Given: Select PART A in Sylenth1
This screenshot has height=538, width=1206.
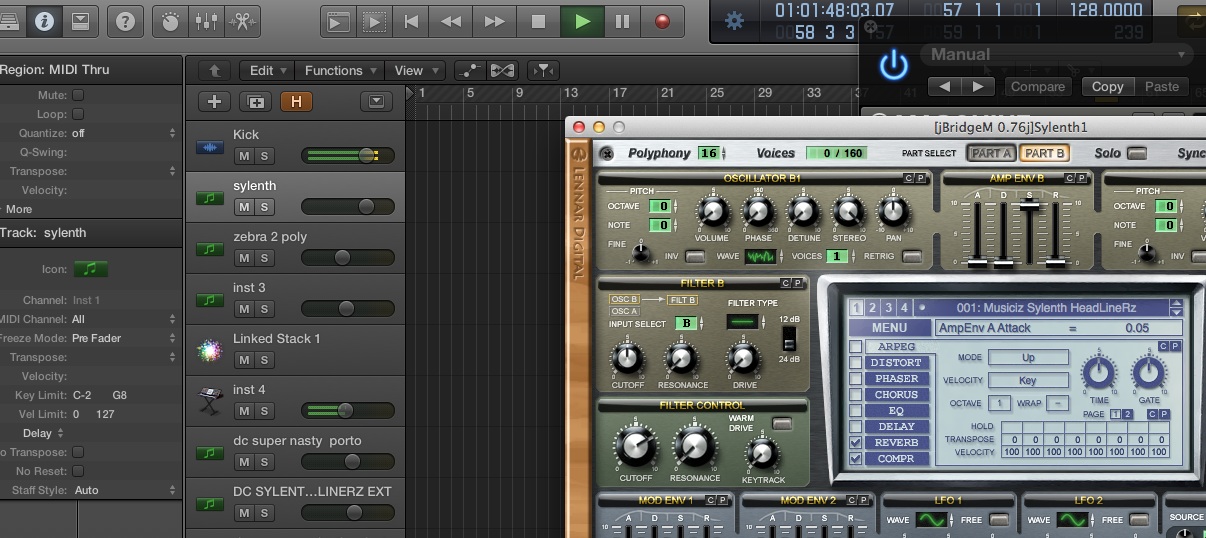Looking at the screenshot, I should point(991,153).
